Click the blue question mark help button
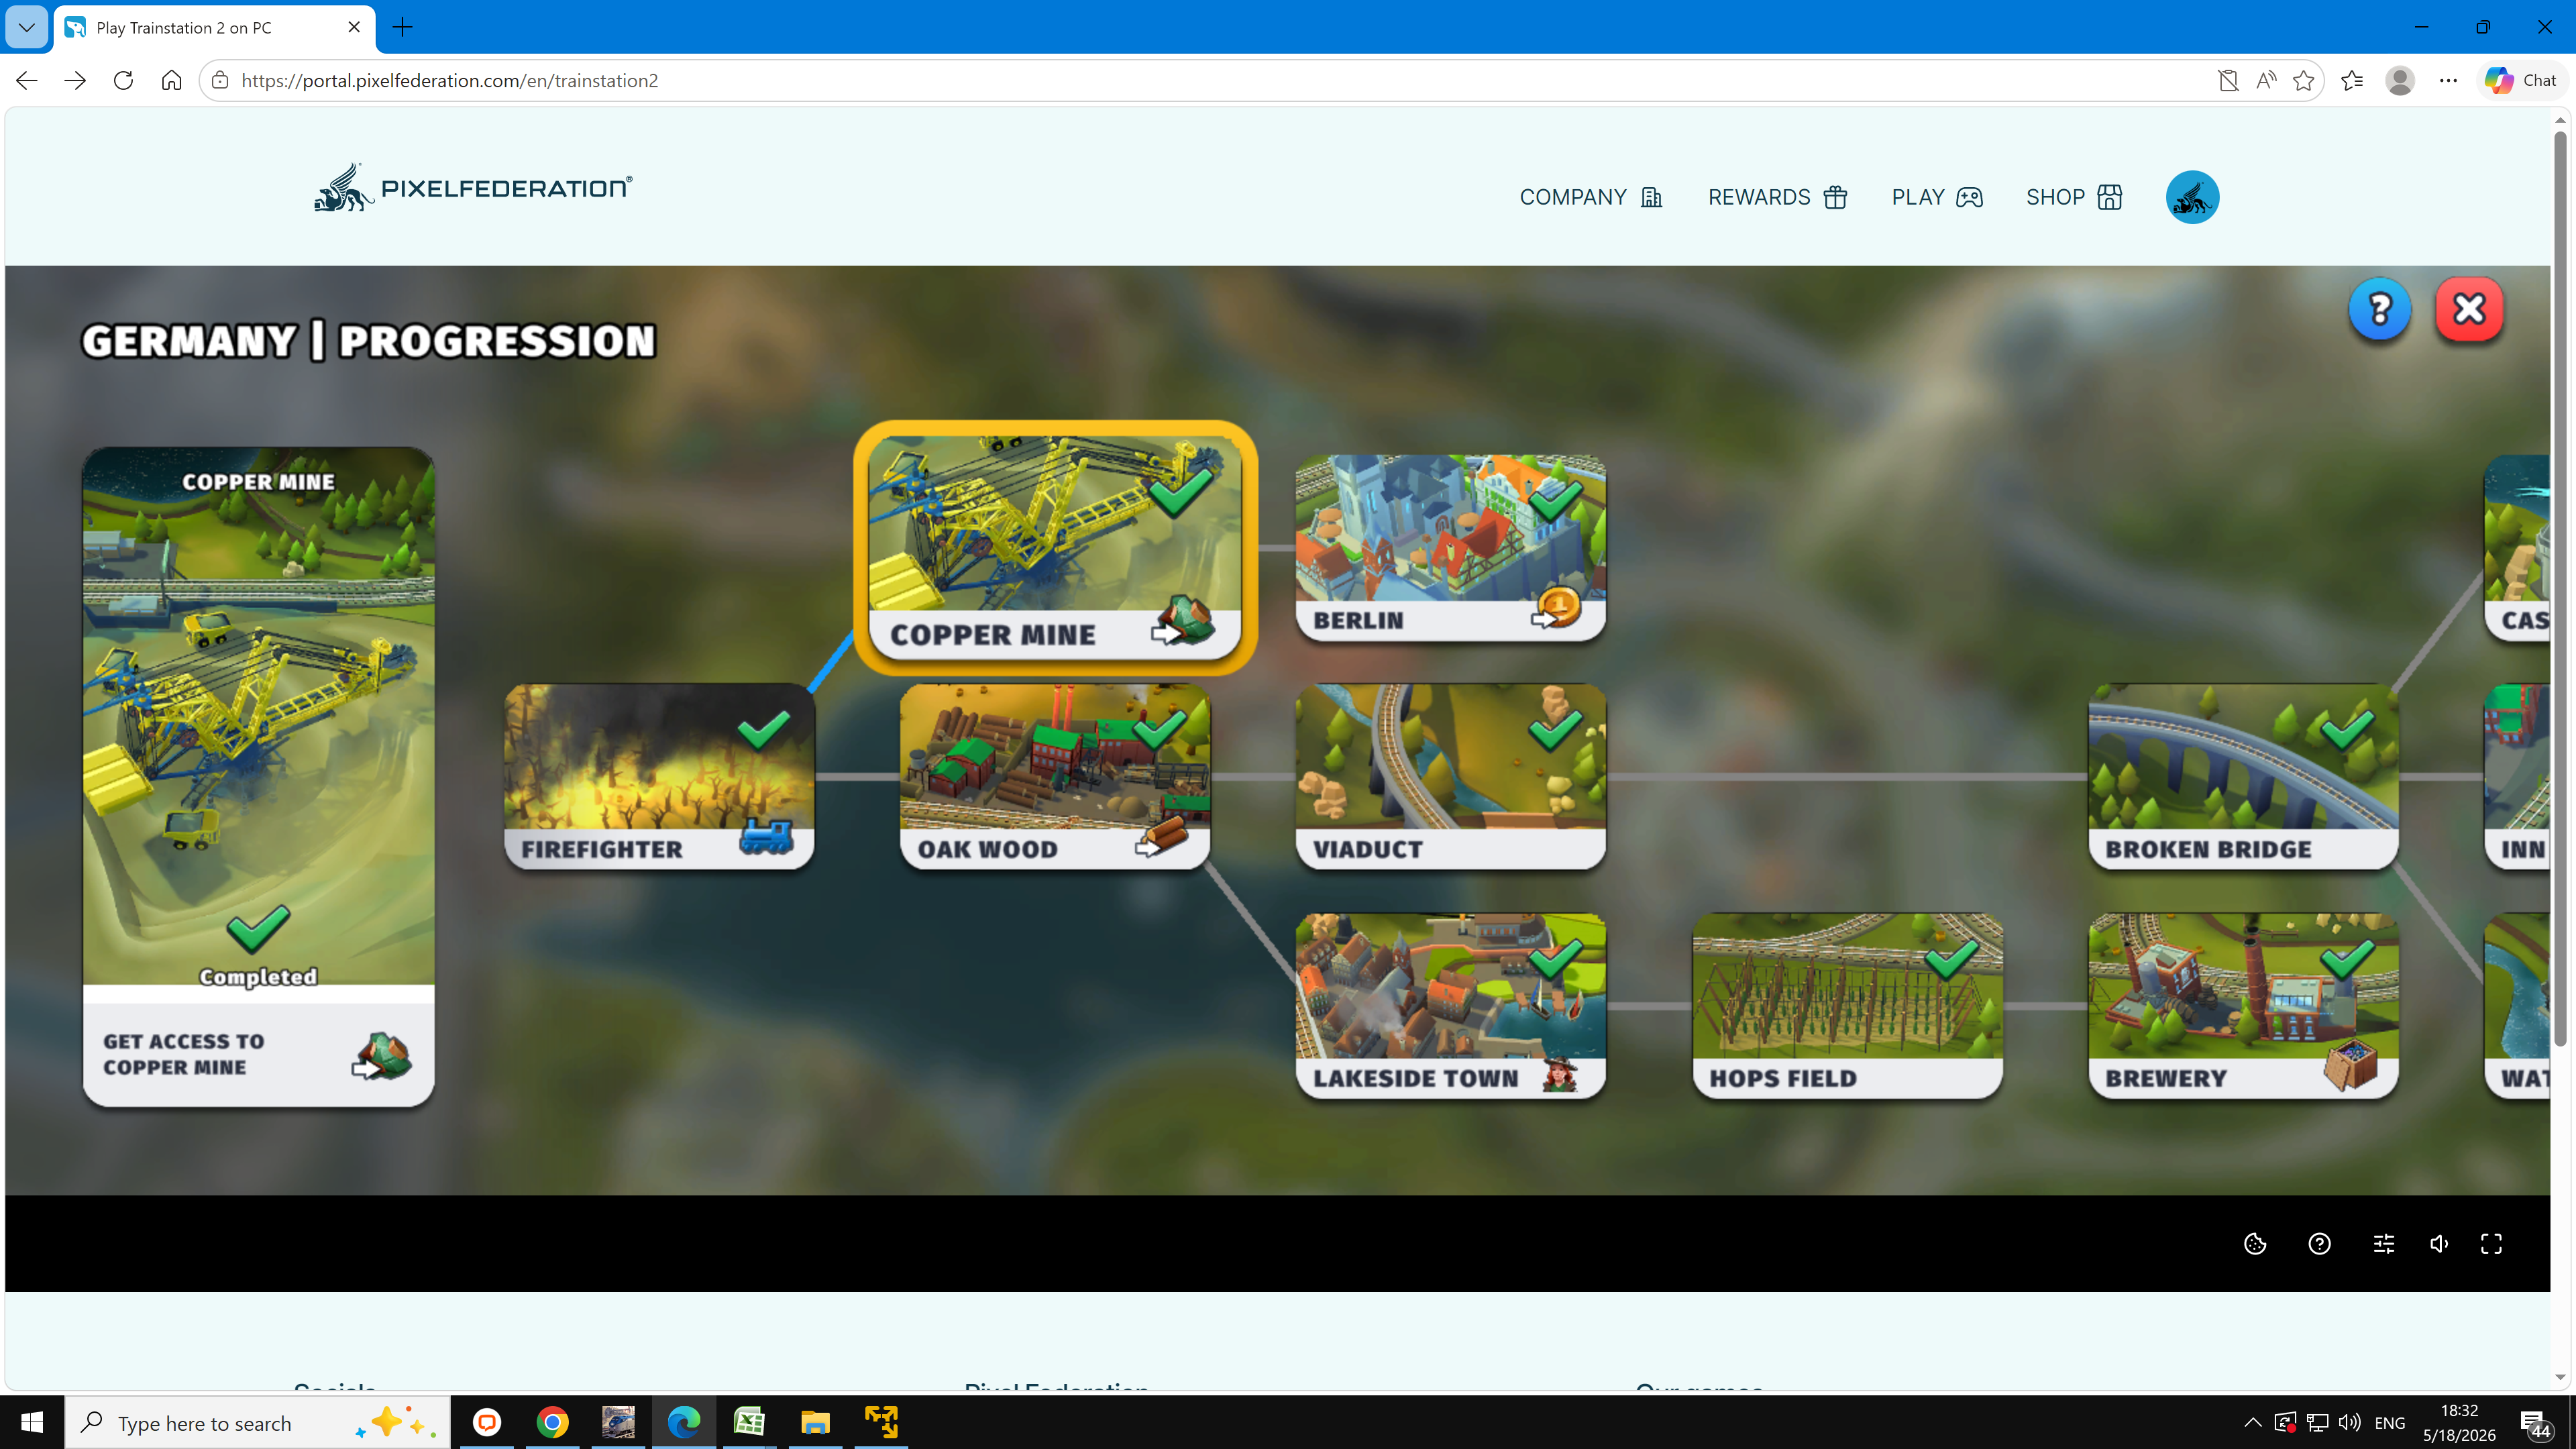 (2379, 310)
